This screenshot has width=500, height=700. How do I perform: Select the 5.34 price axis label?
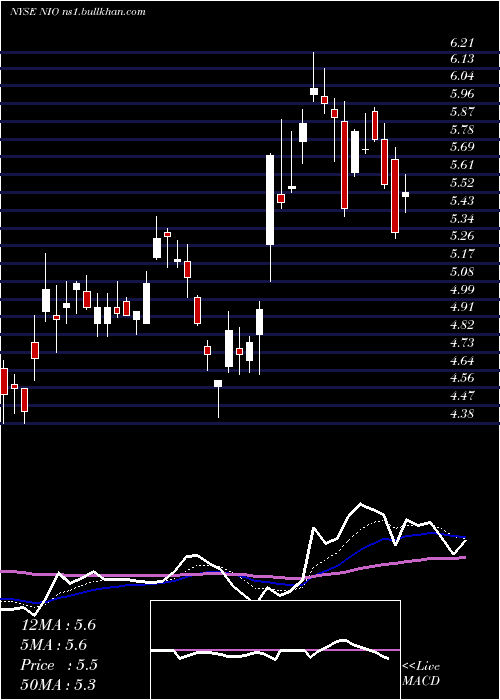(x=462, y=219)
